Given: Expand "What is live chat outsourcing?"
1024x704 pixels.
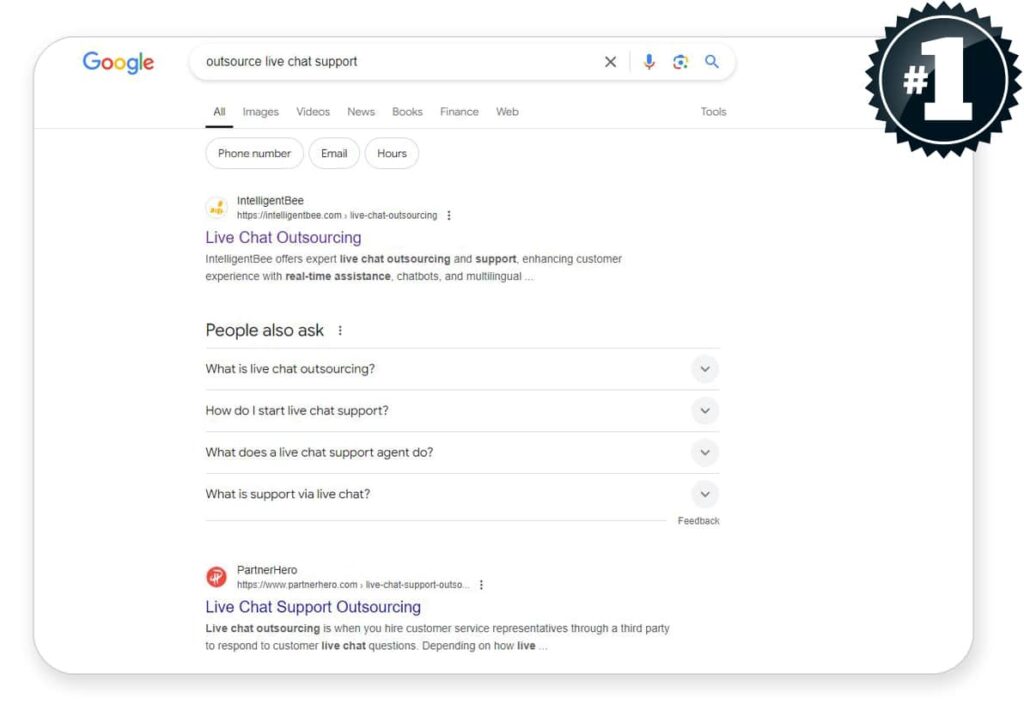Looking at the screenshot, I should coord(704,369).
